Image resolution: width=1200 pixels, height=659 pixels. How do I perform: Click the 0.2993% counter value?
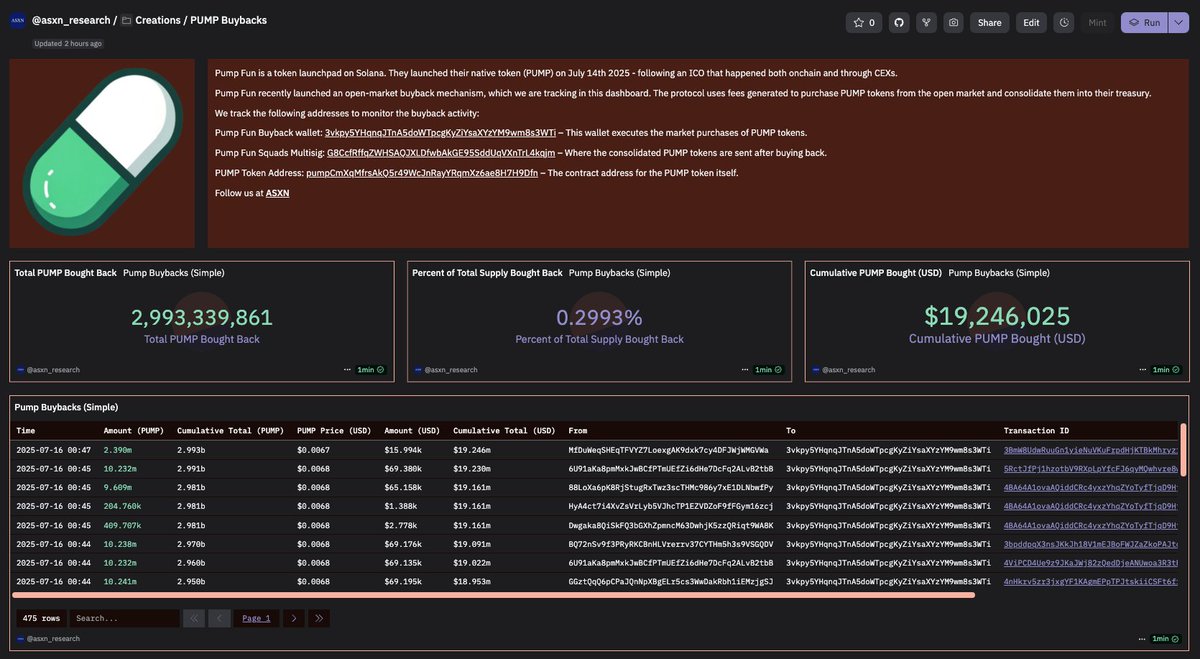[x=599, y=318]
